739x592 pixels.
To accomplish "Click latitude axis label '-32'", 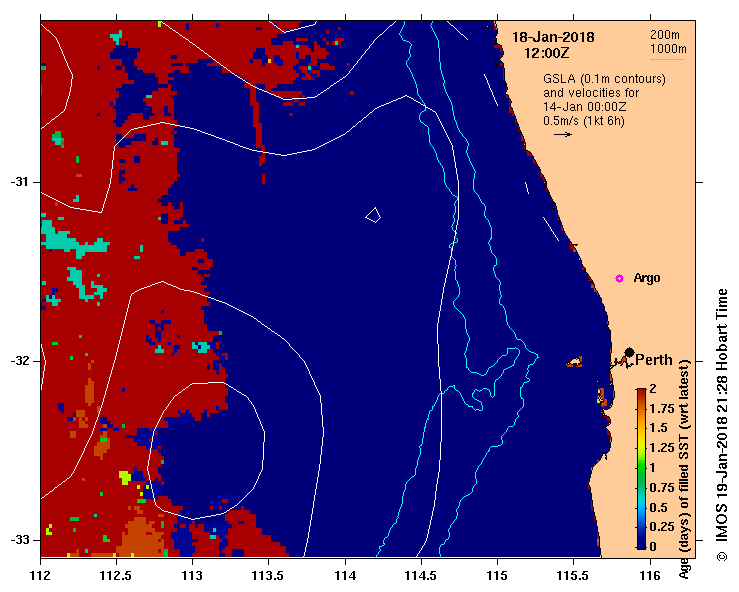I will click(19, 361).
